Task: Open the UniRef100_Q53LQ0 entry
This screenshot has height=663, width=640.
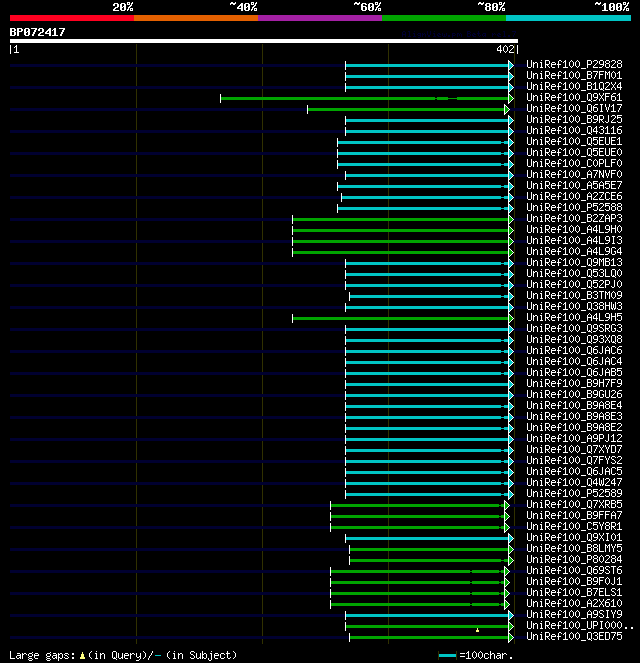Action: 574,273
